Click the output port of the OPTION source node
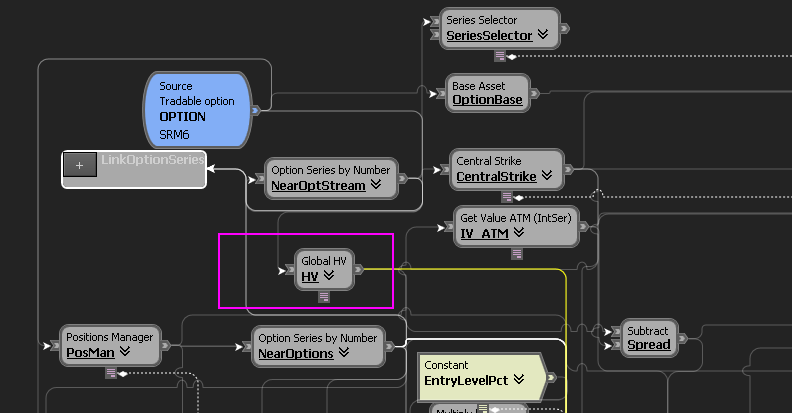Viewport: 792px width, 413px height. pos(256,110)
